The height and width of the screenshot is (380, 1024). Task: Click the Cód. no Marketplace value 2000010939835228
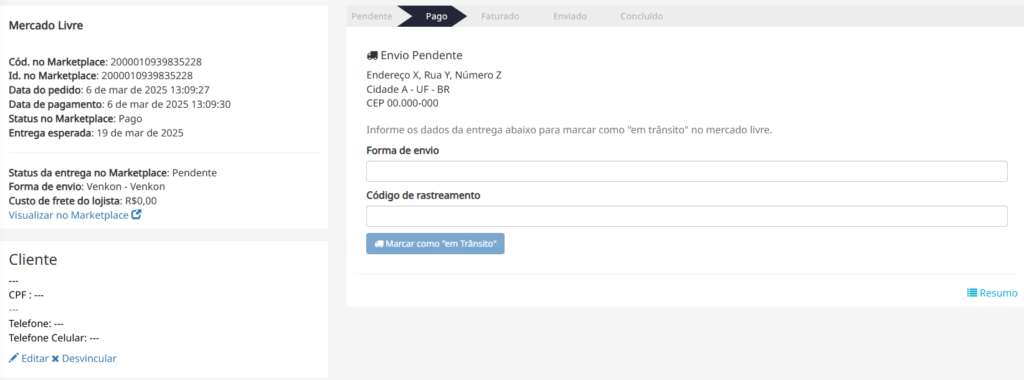155,63
